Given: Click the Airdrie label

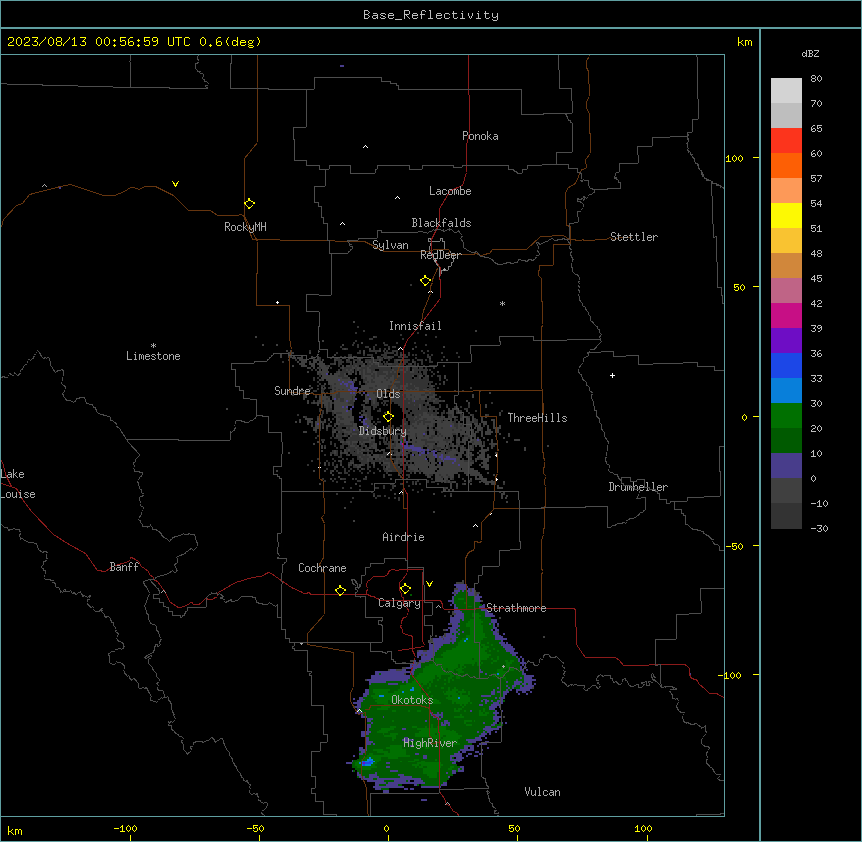Looking at the screenshot, I should click(x=403, y=537).
